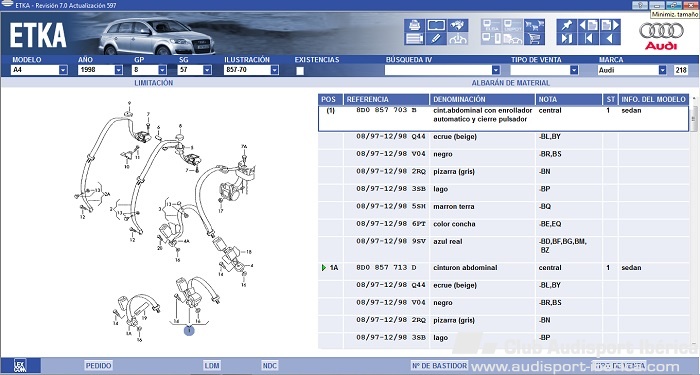Open the ALBARÁN DE MATERIAL section
Screen dimensions: 700x375
[511, 83]
